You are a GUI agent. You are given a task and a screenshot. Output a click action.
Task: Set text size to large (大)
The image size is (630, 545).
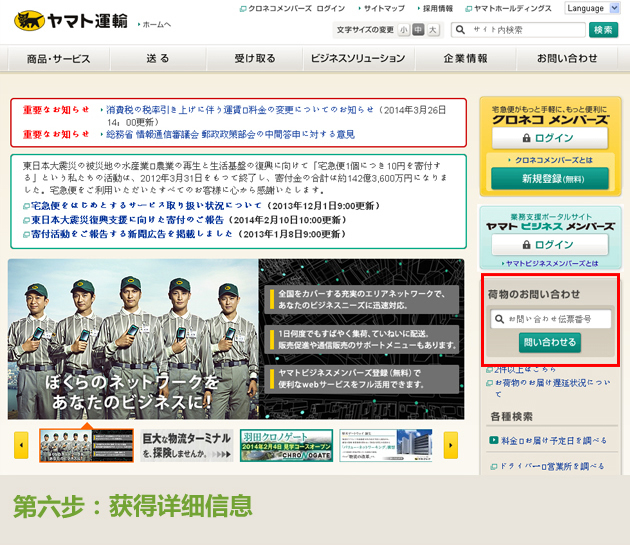[433, 31]
